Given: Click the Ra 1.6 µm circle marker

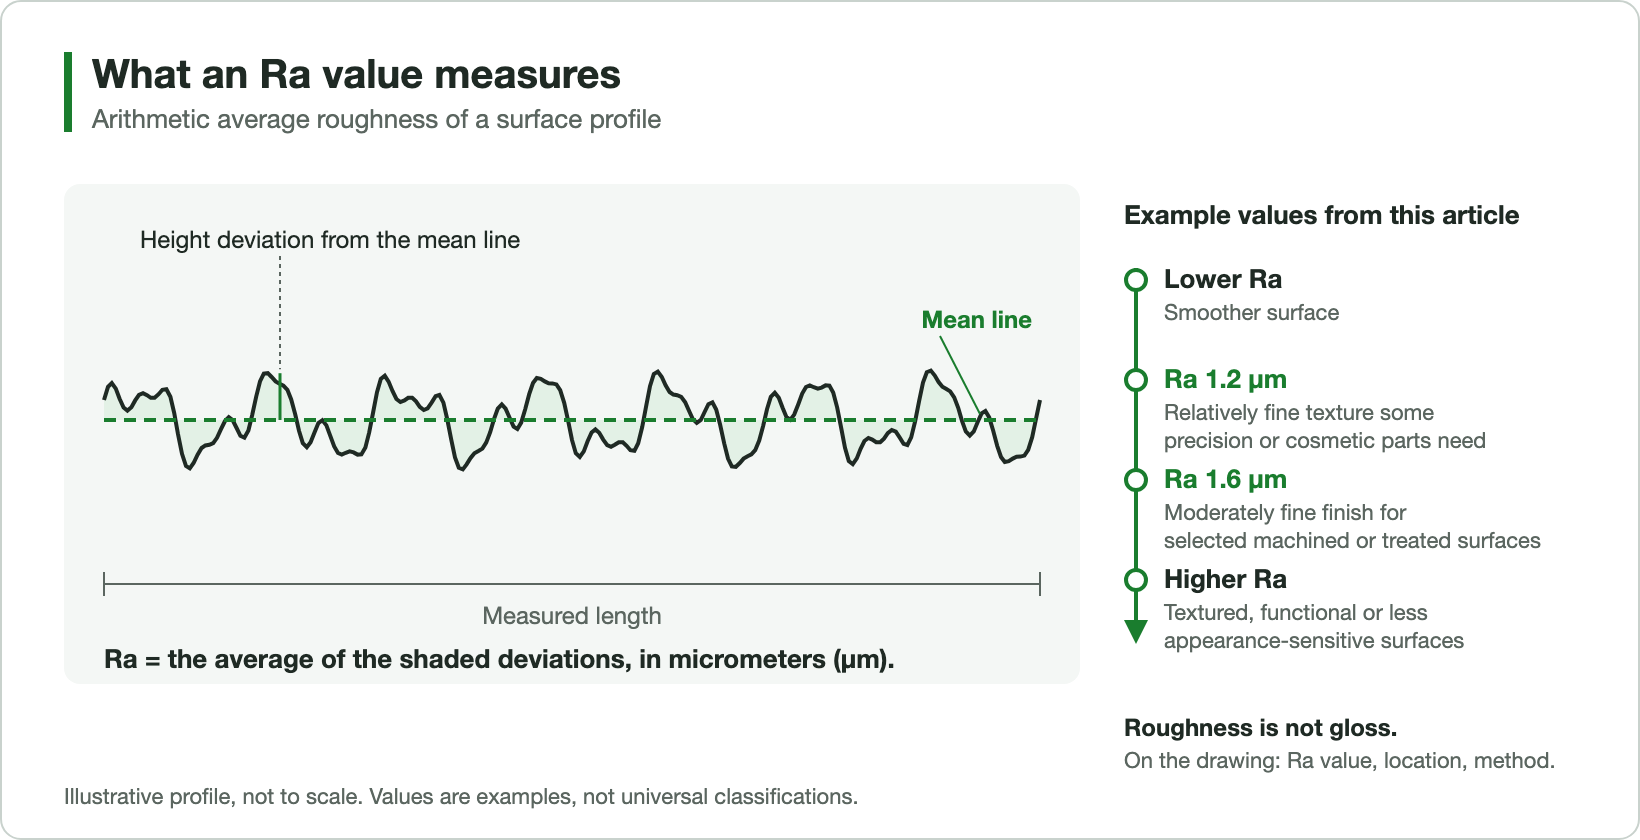Looking at the screenshot, I should [x=1136, y=480].
